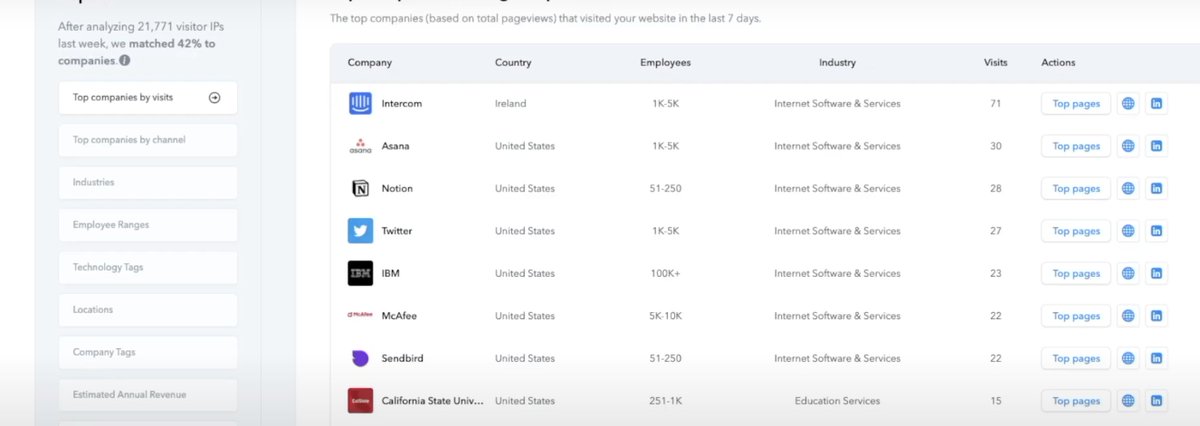Image resolution: width=1200 pixels, height=426 pixels.
Task: Open the Sendbird website globe icon
Action: pos(1128,358)
